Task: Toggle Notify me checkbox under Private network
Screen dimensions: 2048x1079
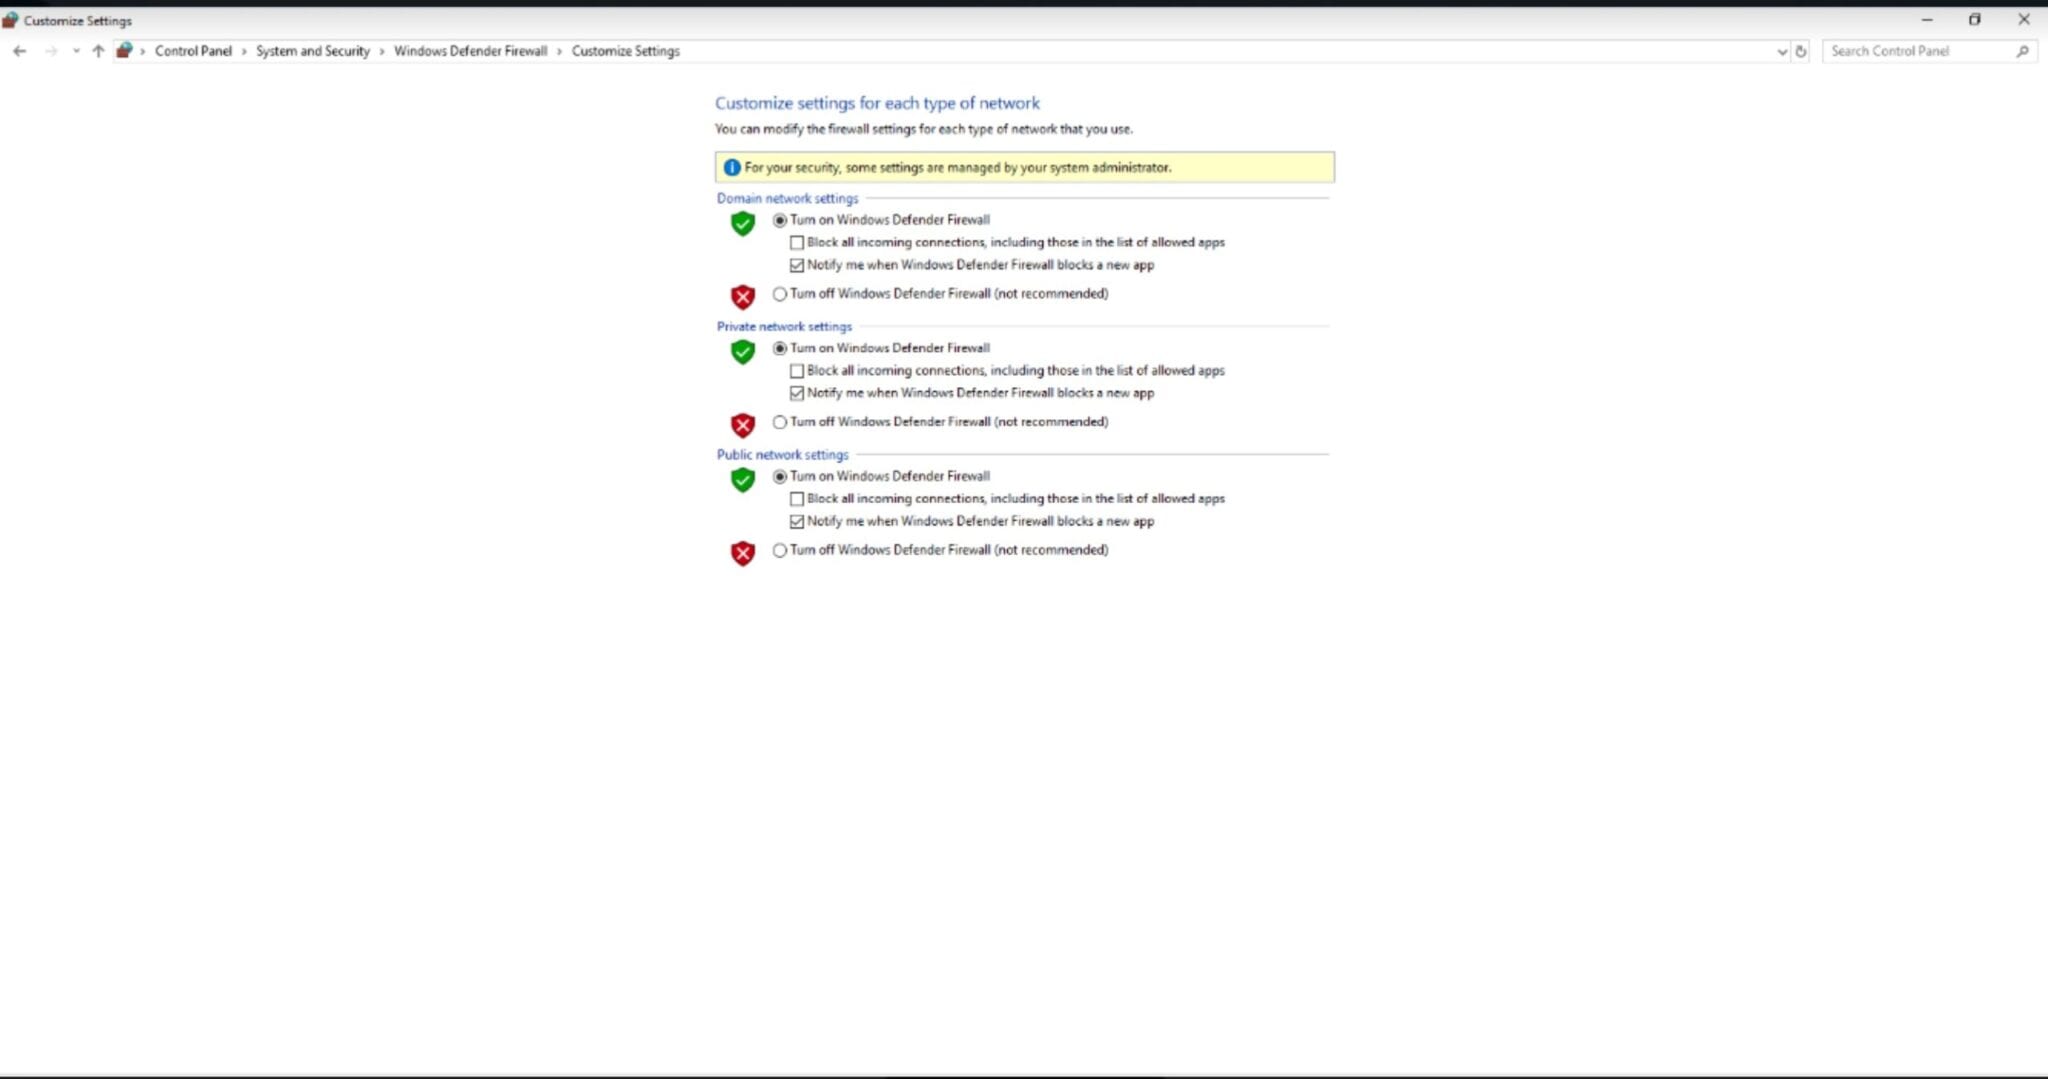Action: point(797,393)
